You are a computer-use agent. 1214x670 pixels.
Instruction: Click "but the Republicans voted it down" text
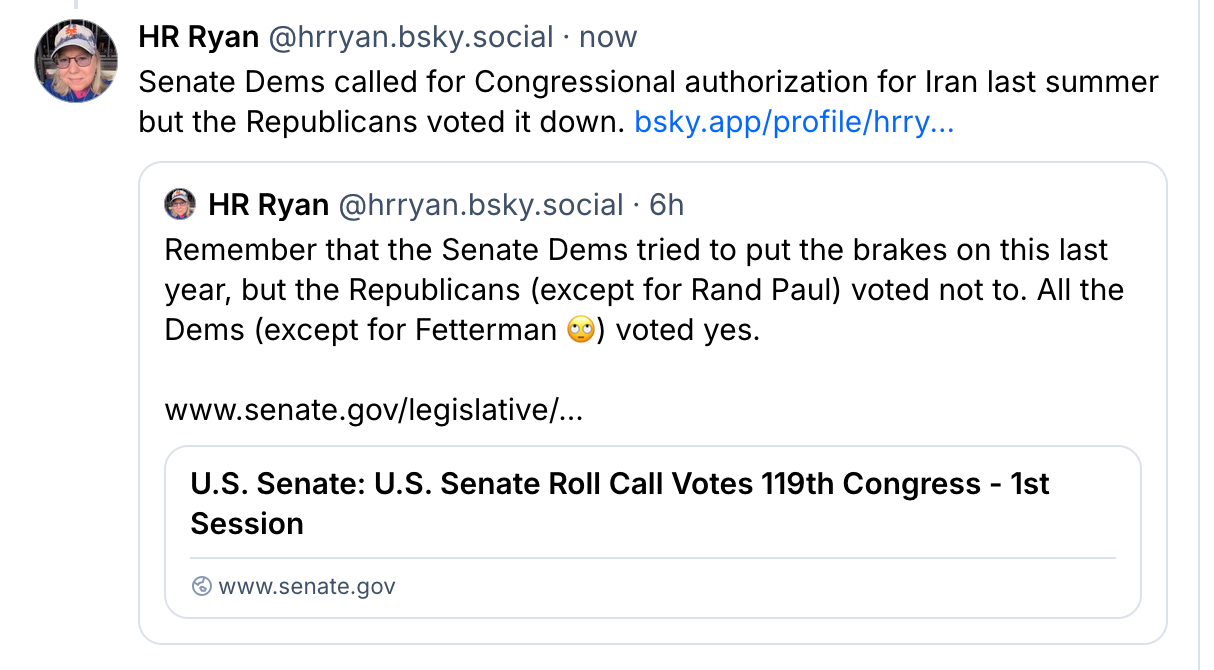pyautogui.click(x=382, y=122)
